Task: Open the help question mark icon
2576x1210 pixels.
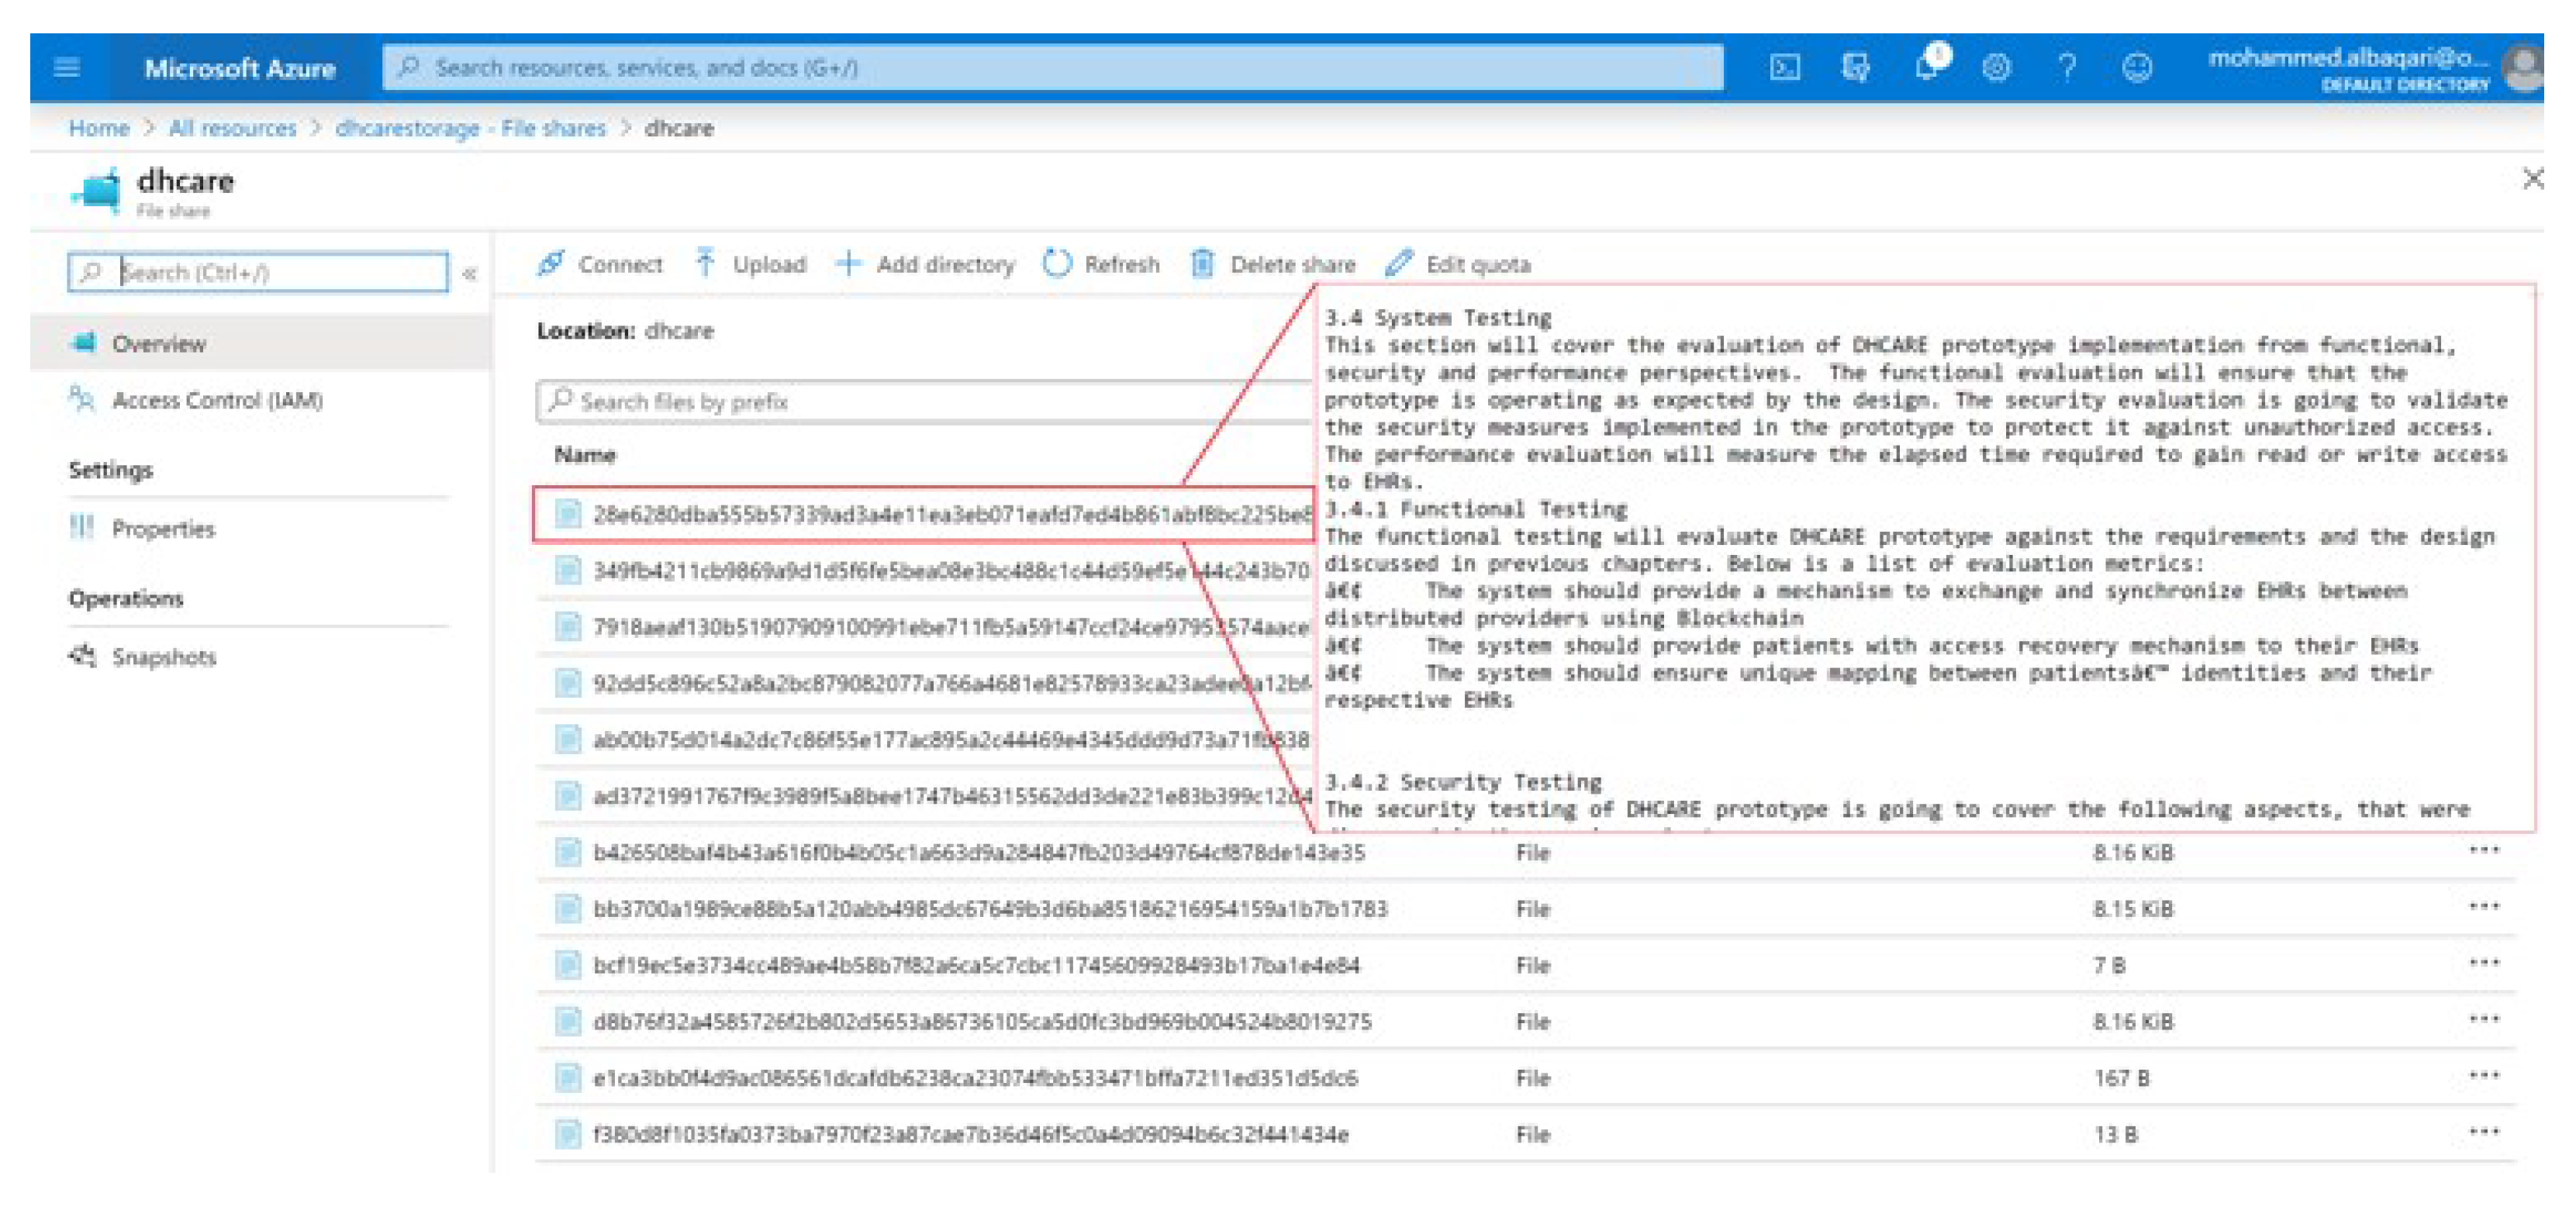Action: (2067, 68)
